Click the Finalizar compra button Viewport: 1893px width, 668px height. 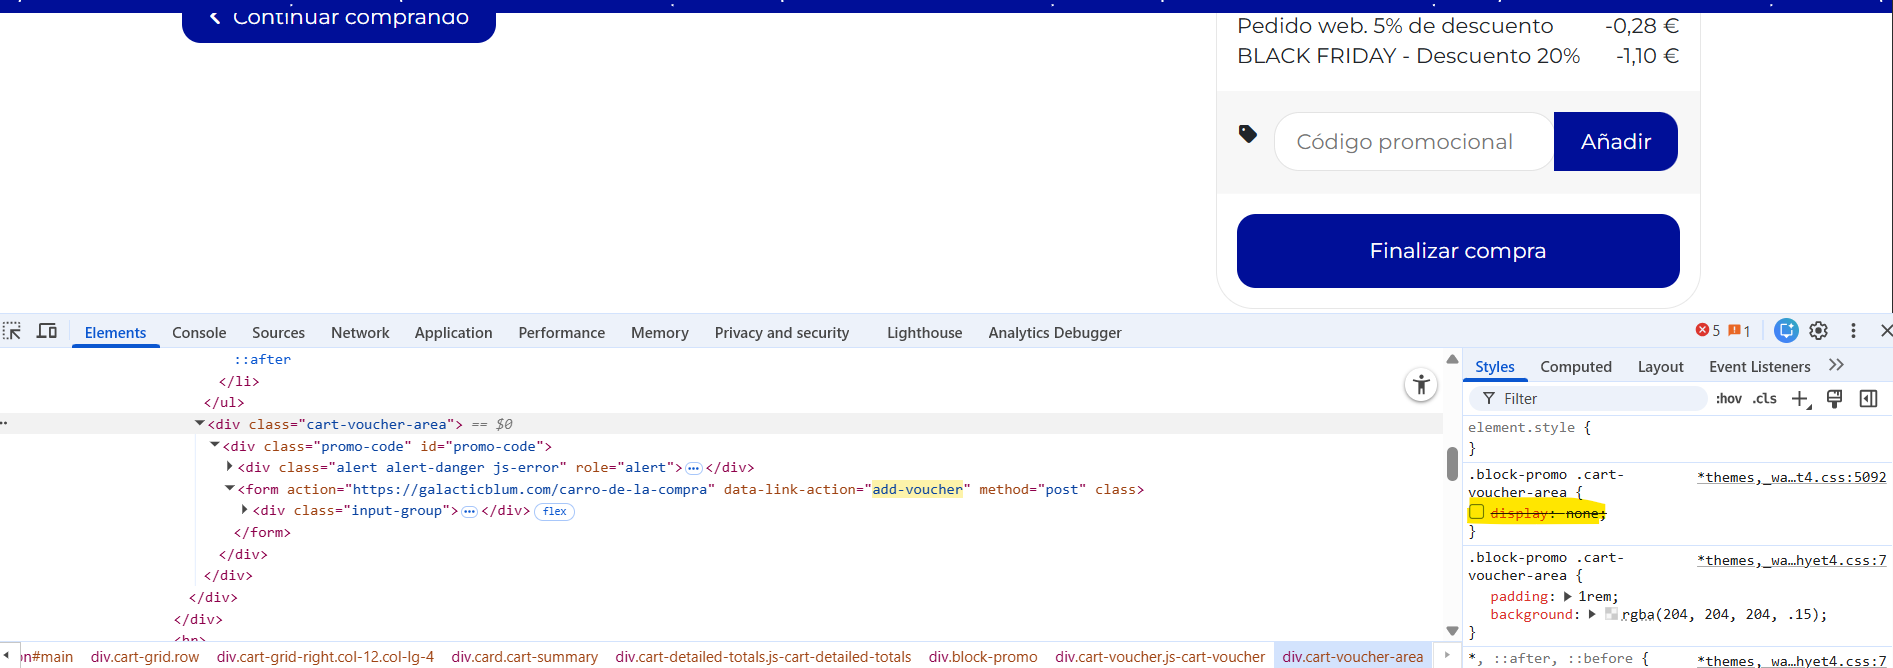[1457, 251]
